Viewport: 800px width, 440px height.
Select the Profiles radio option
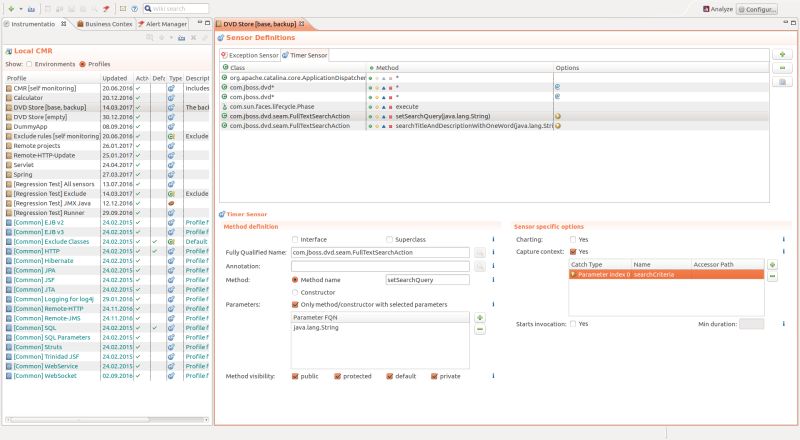point(82,64)
